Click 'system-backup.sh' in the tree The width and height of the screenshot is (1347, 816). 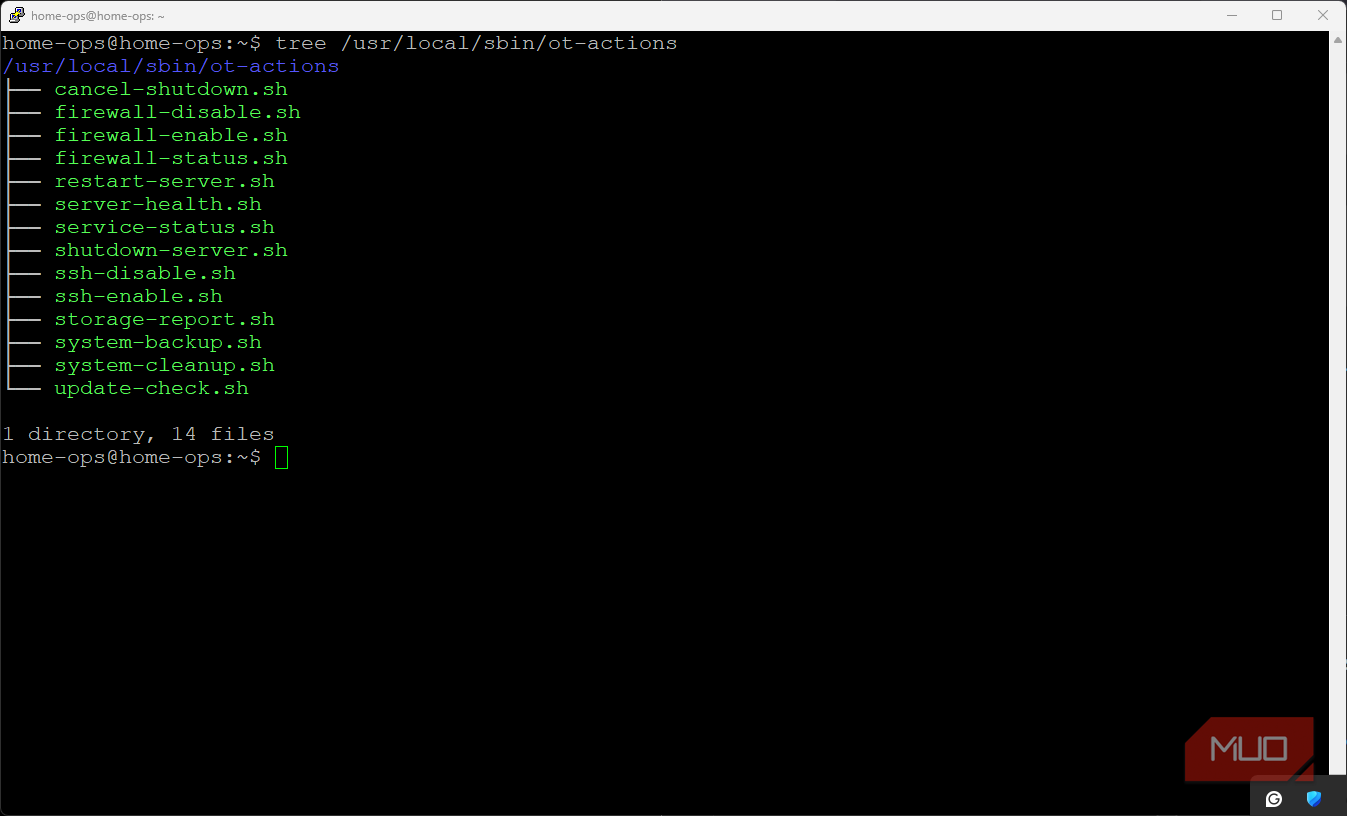tap(158, 342)
